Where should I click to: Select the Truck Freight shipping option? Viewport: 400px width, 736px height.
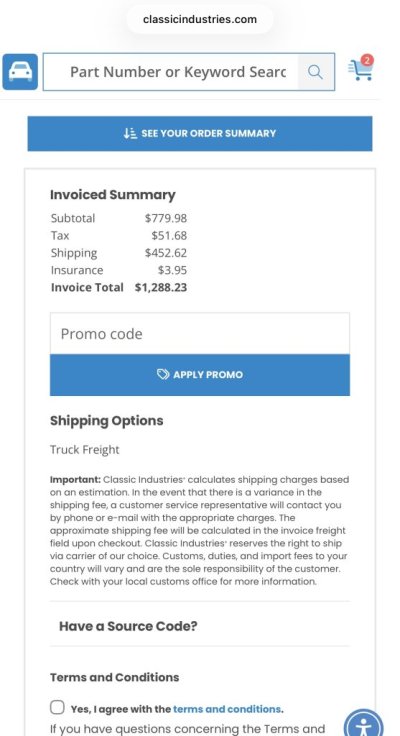click(x=85, y=450)
